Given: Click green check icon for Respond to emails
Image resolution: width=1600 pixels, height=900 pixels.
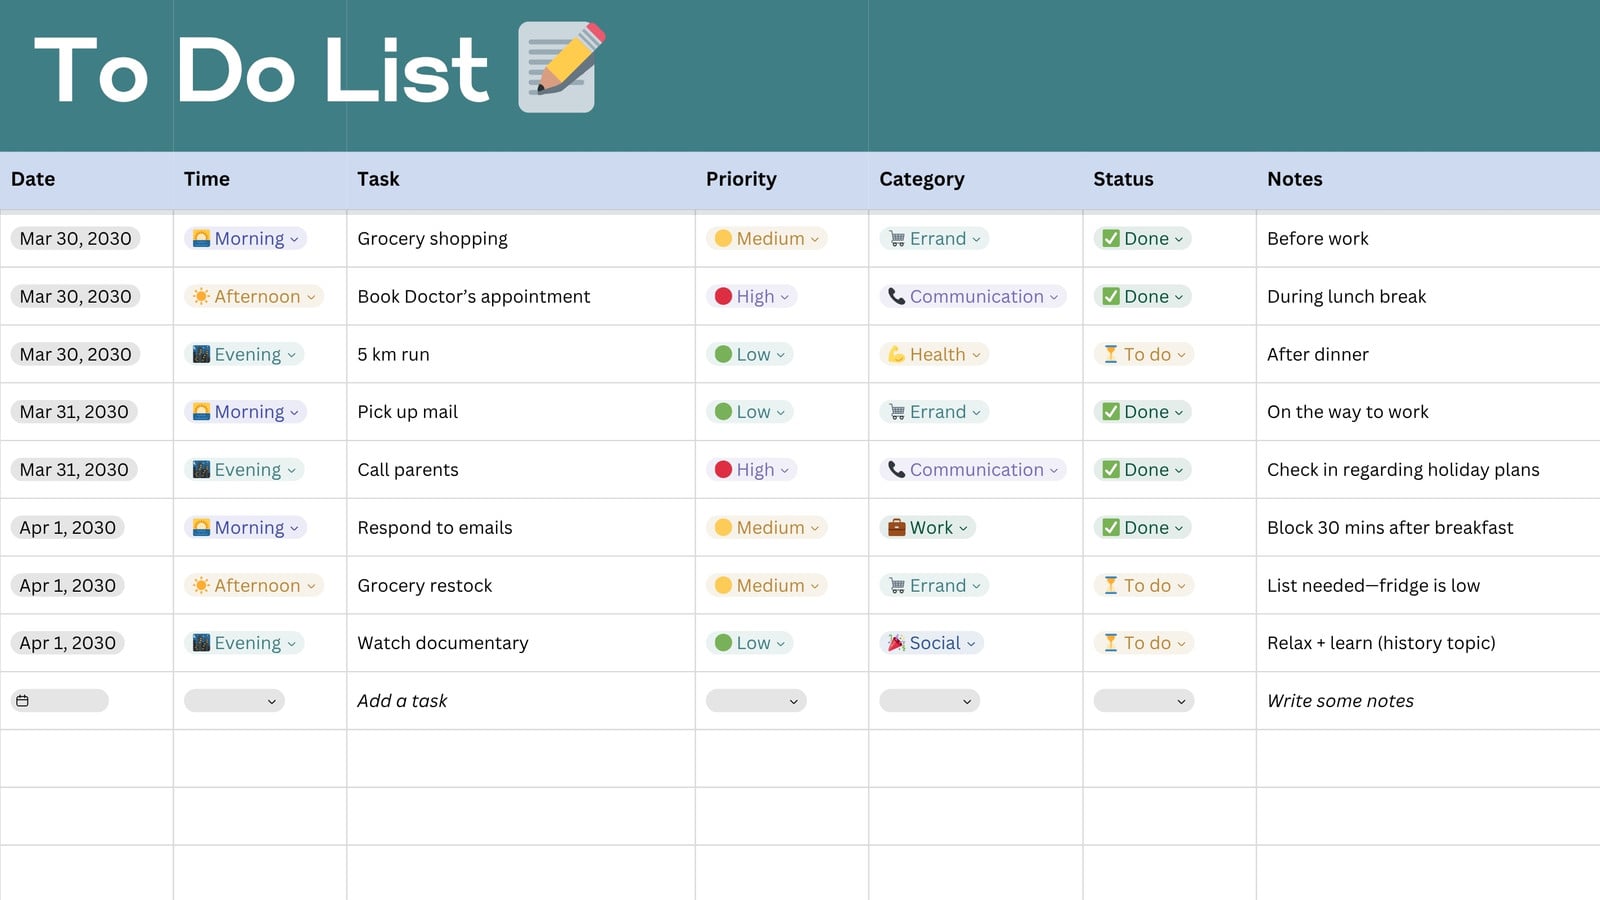Looking at the screenshot, I should click(x=1111, y=527).
